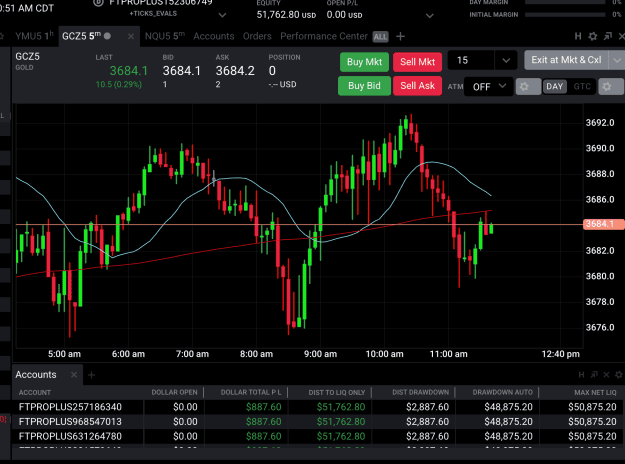Click bid price 3684.1
Screen dimensions: 625x464
tap(182, 71)
